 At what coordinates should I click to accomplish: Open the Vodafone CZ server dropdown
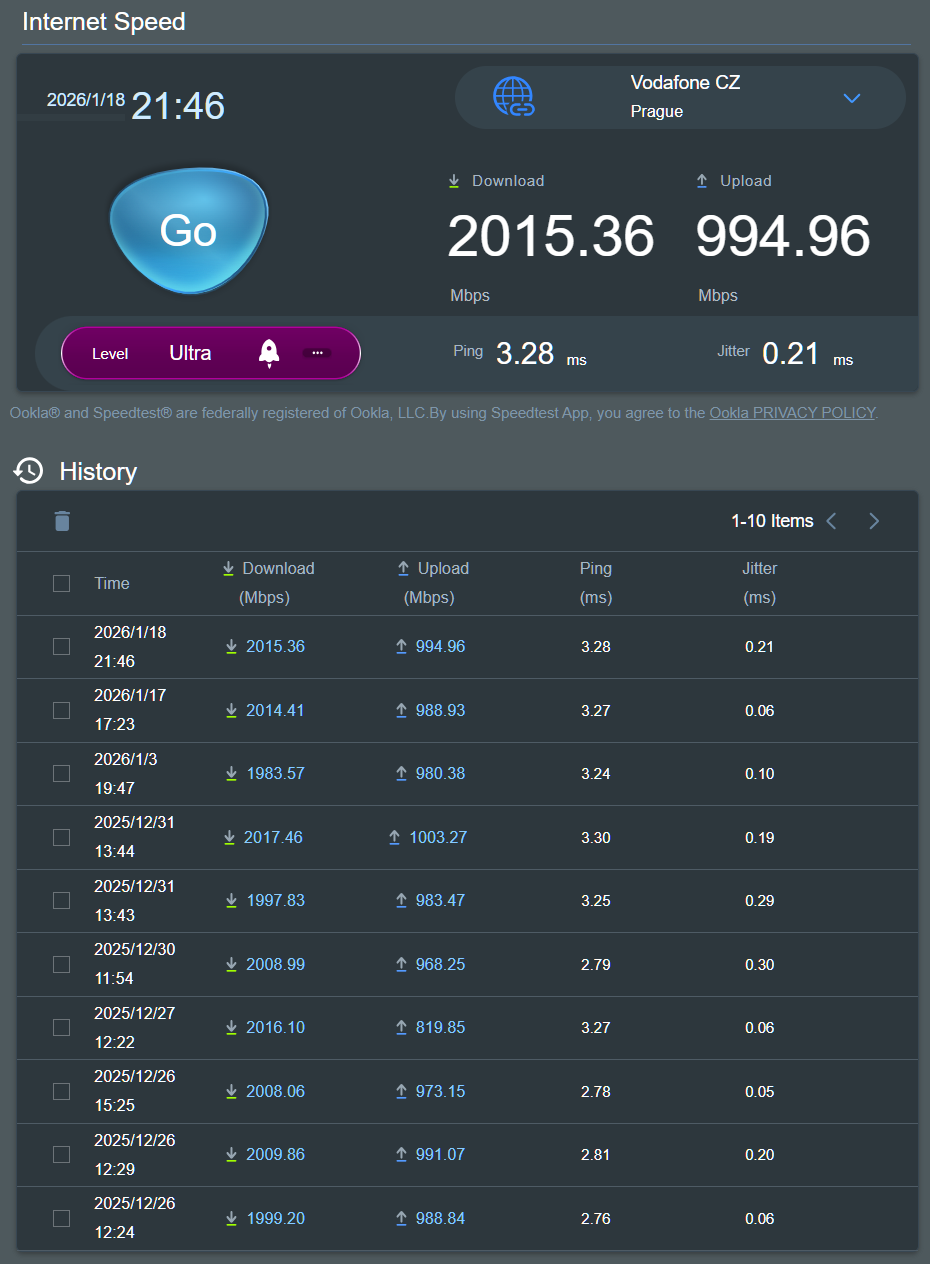[x=851, y=98]
